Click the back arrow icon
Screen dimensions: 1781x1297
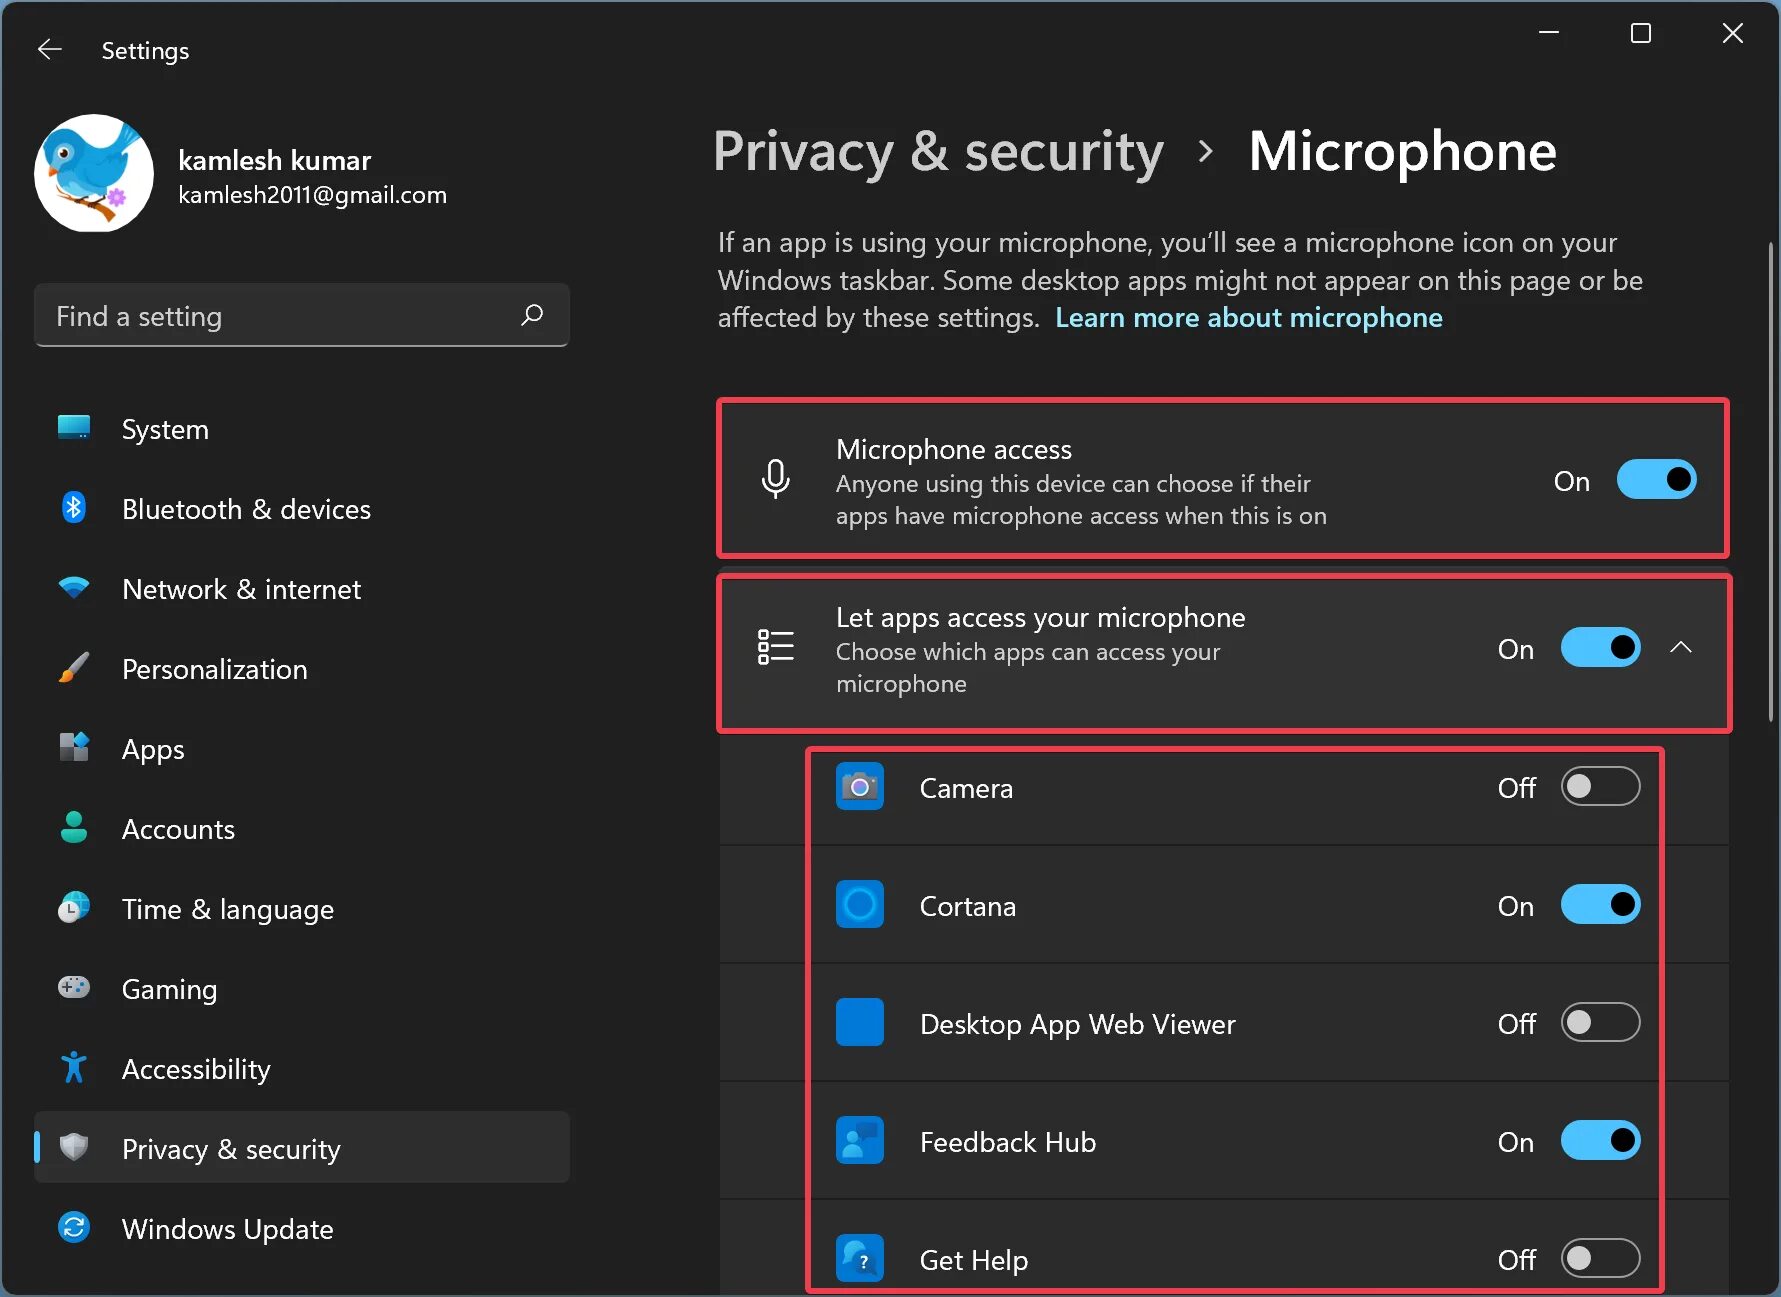pos(49,50)
